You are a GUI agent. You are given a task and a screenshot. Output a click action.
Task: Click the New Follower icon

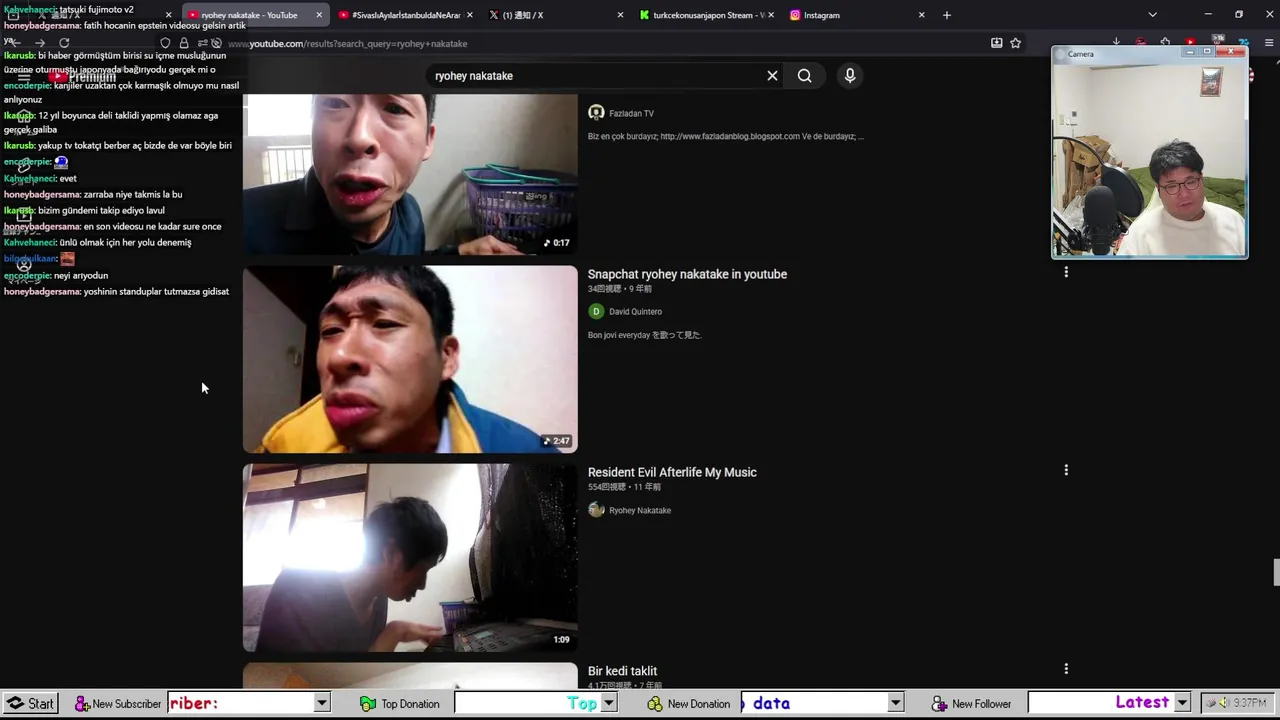[x=939, y=704]
